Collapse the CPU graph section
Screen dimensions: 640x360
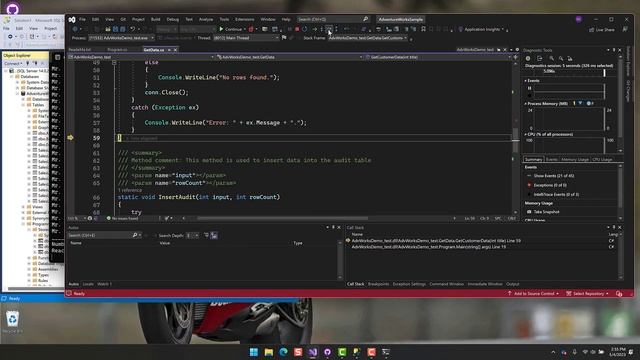pyautogui.click(x=526, y=134)
